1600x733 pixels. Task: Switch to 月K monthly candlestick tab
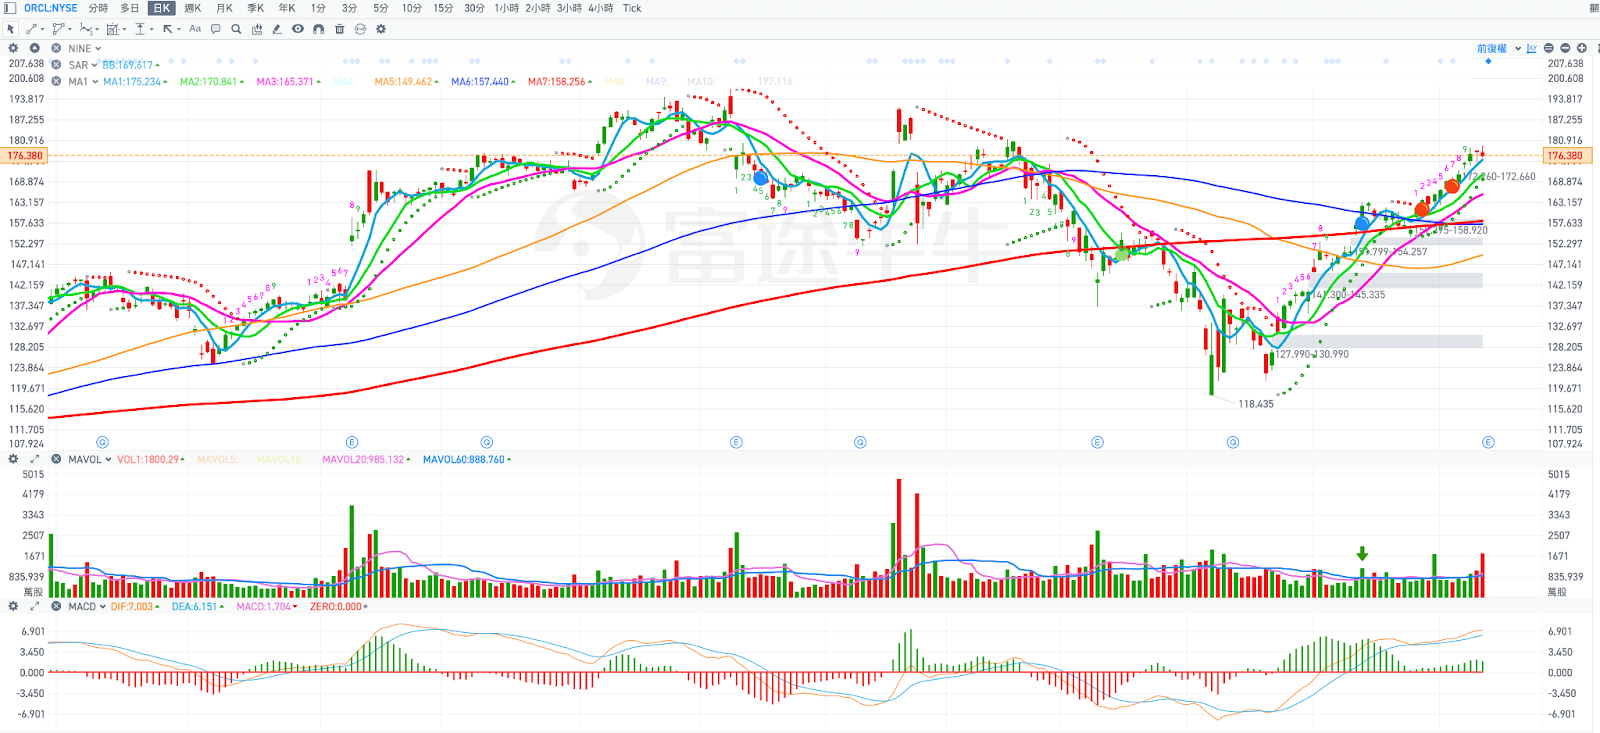tap(225, 8)
